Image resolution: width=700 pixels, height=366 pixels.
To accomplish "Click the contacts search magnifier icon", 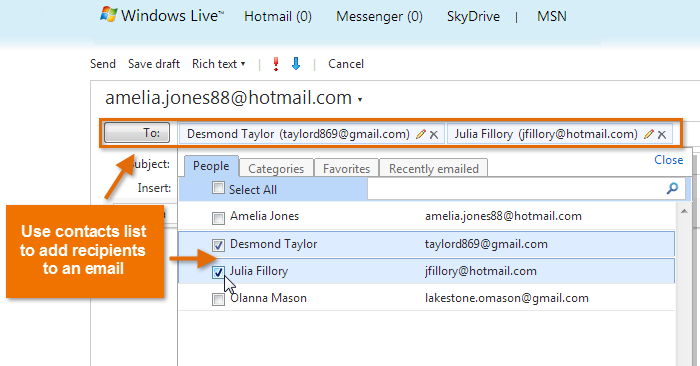I will point(672,188).
